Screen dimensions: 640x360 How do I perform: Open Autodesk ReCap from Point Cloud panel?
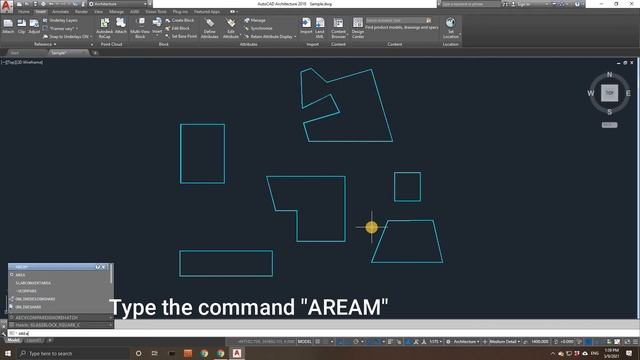pos(104,28)
